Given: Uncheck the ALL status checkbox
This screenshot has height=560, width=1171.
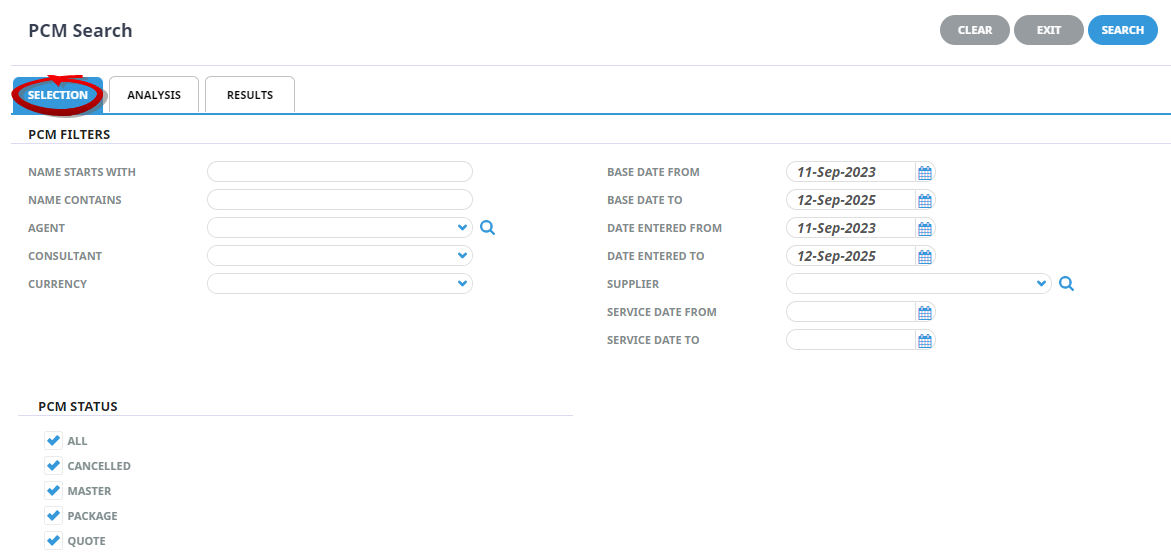Looking at the screenshot, I should 53,440.
